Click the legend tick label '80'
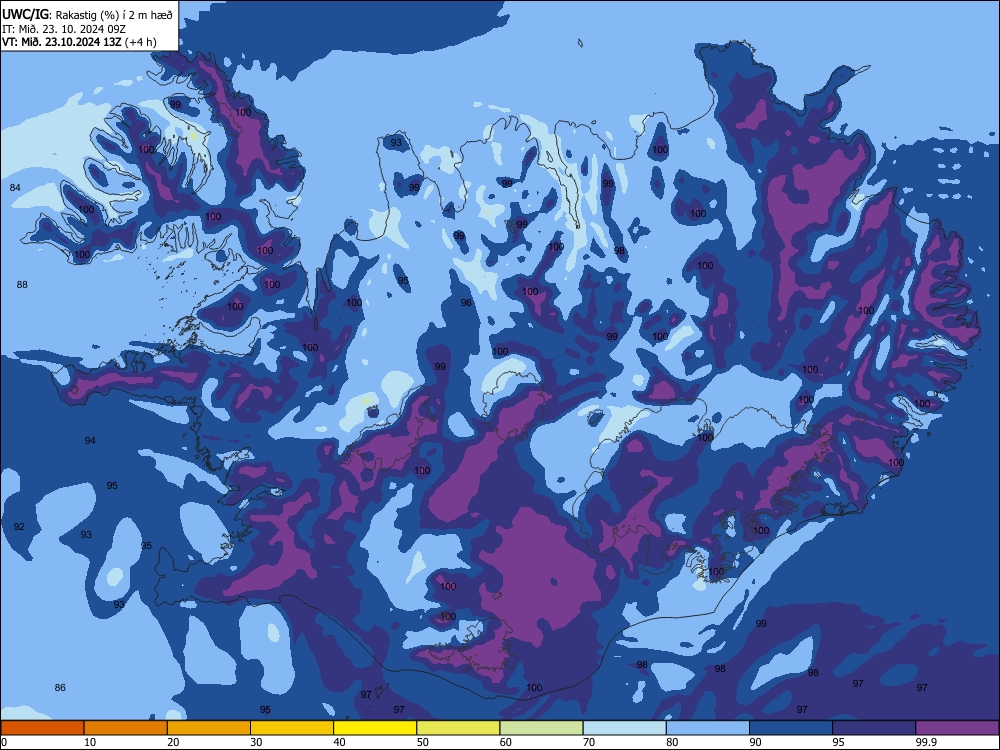Screen dimensions: 1000x750 (x=672, y=742)
